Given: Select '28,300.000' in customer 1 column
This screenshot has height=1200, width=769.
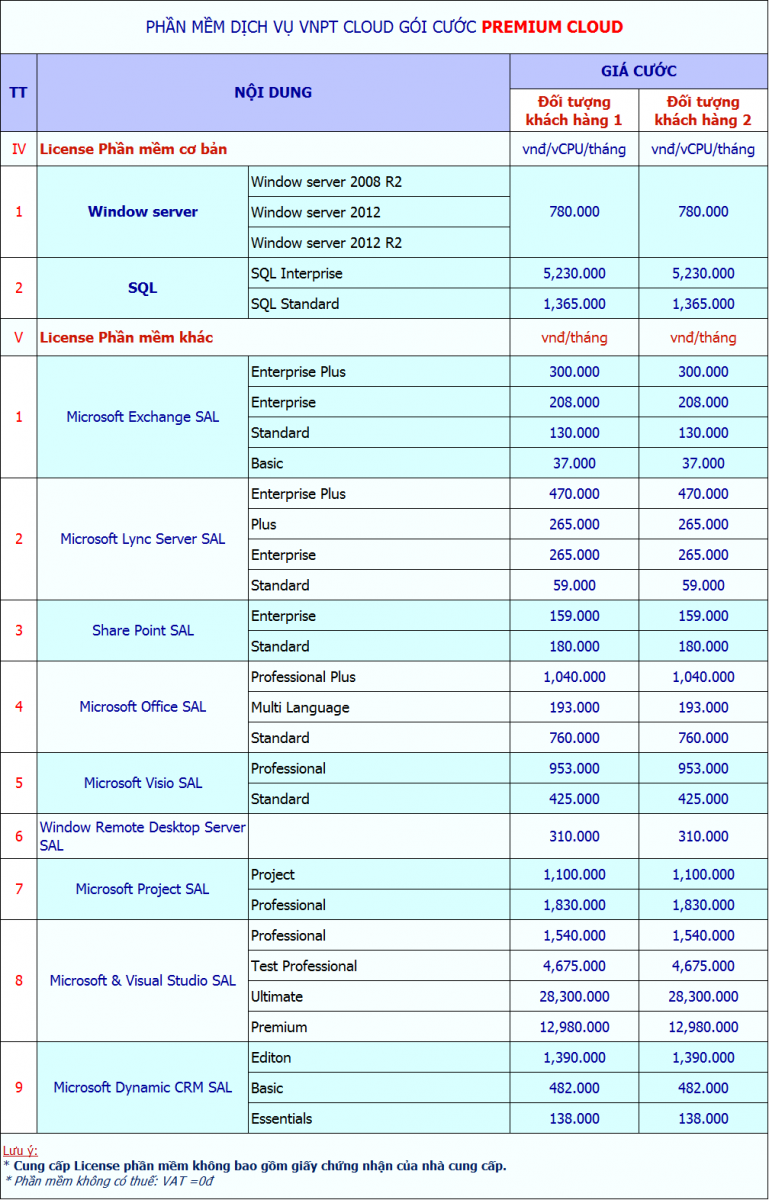Looking at the screenshot, I should [574, 996].
